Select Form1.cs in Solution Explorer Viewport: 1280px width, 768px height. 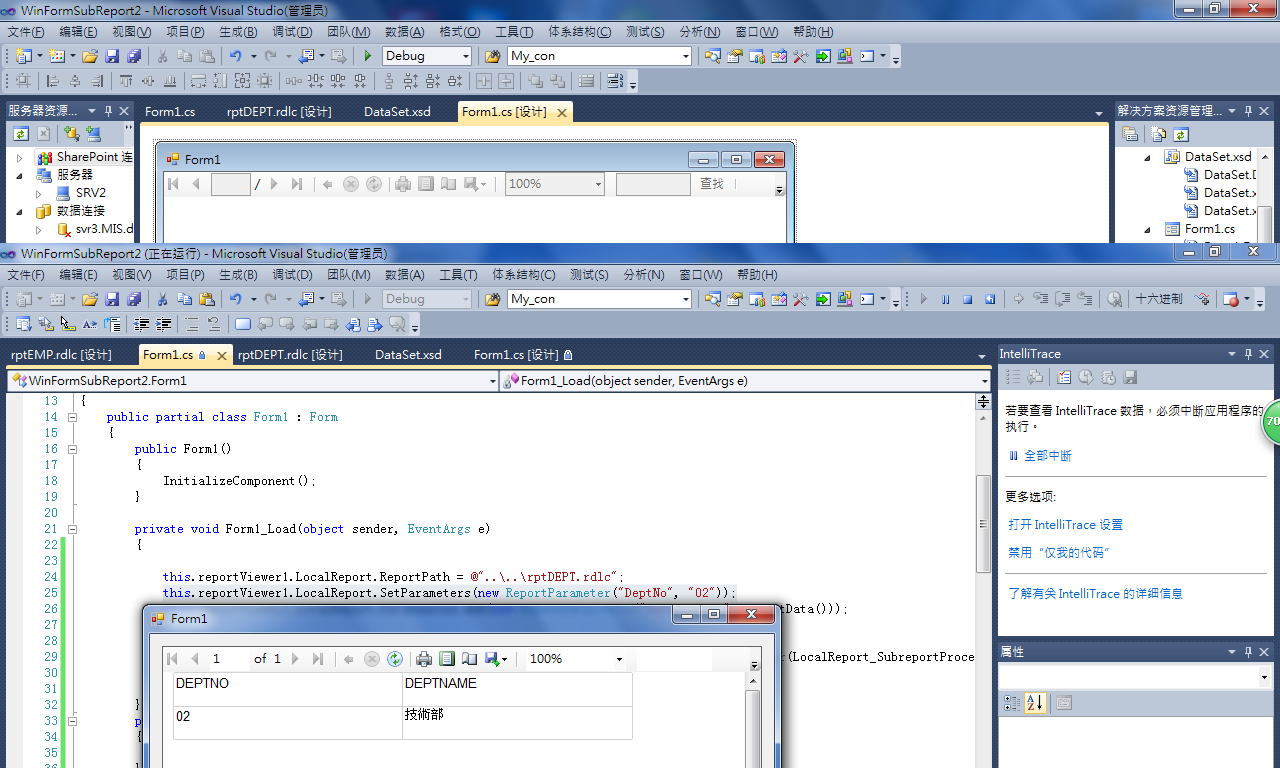pos(1209,229)
